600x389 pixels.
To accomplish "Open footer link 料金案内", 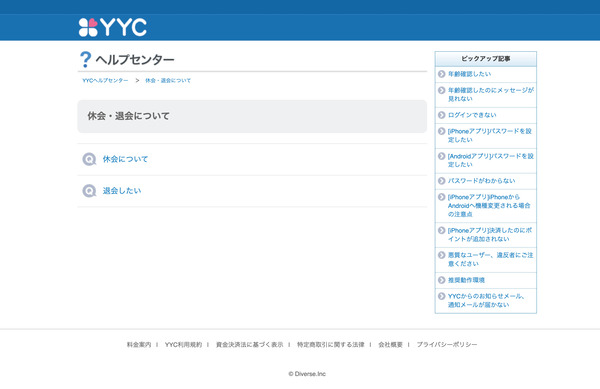I will [139, 345].
